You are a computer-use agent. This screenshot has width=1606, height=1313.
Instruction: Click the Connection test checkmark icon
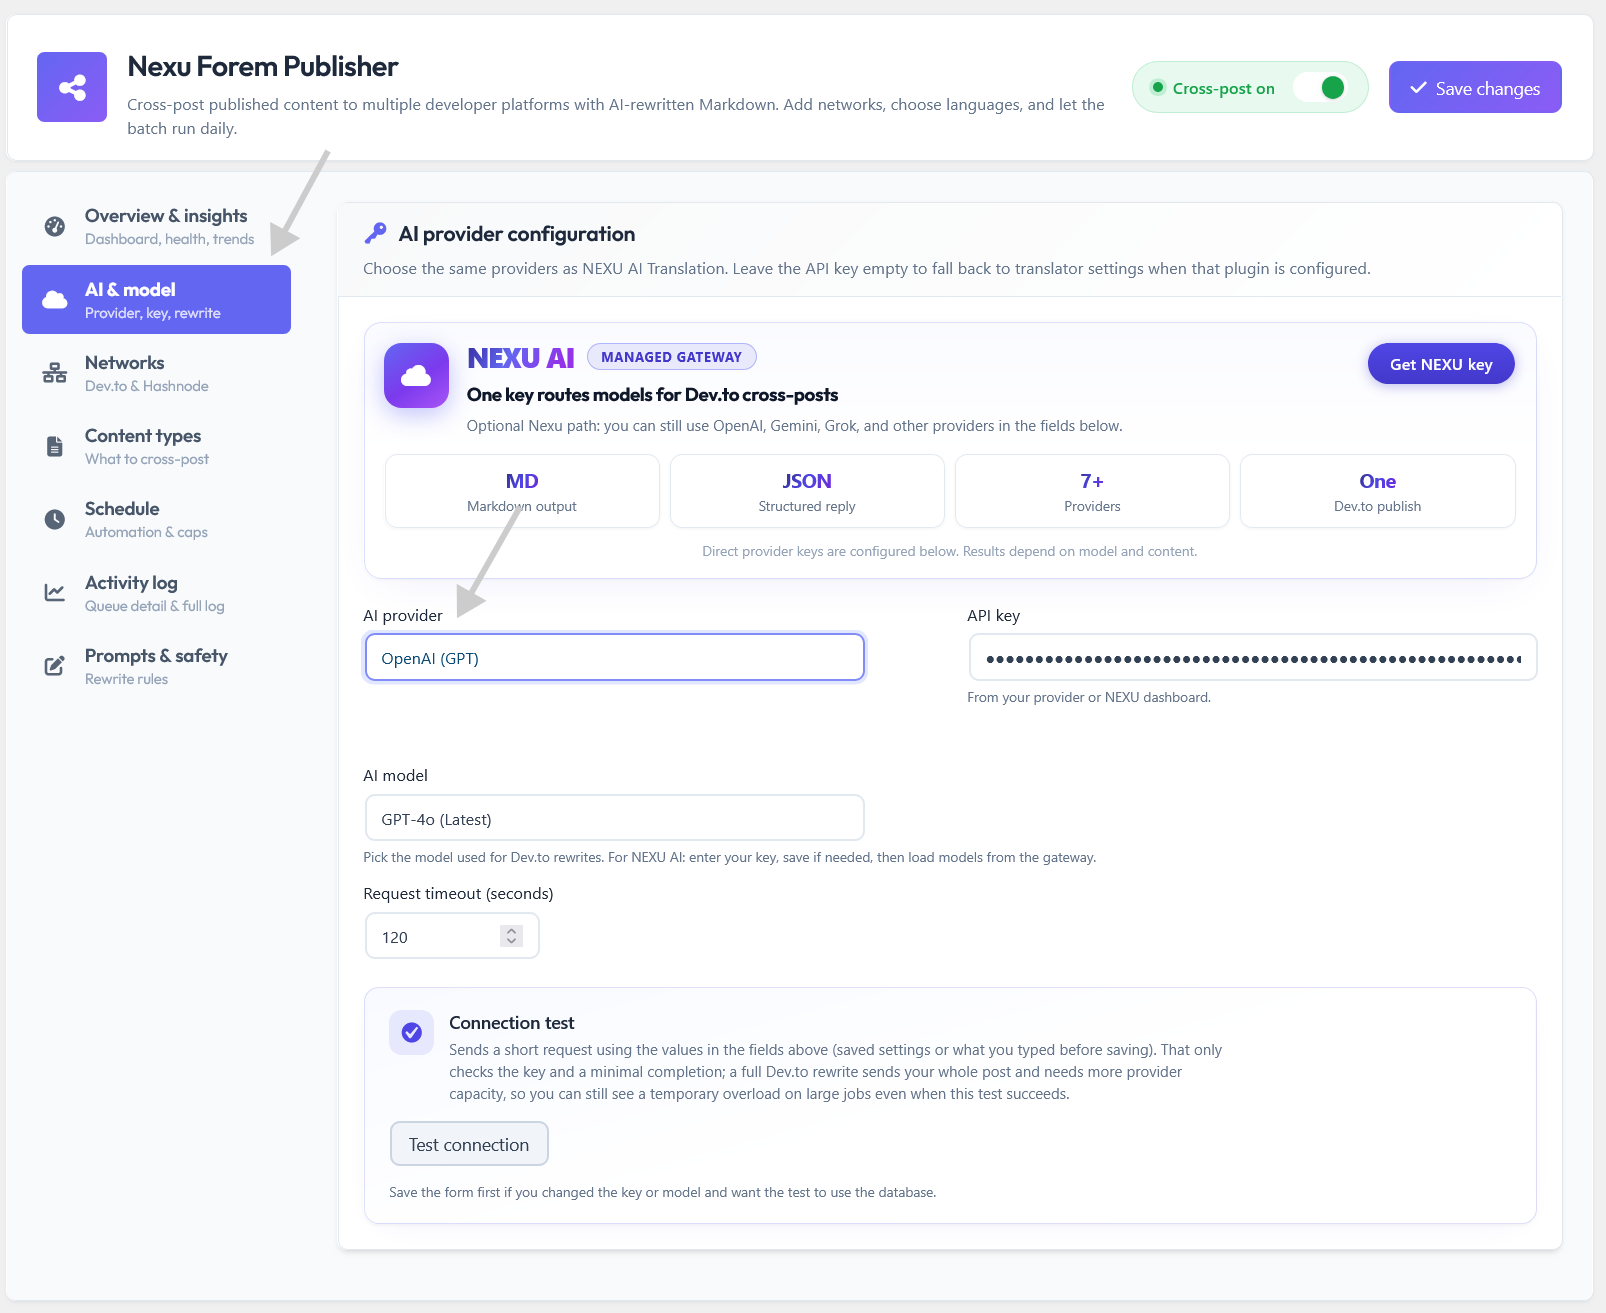click(x=411, y=1032)
